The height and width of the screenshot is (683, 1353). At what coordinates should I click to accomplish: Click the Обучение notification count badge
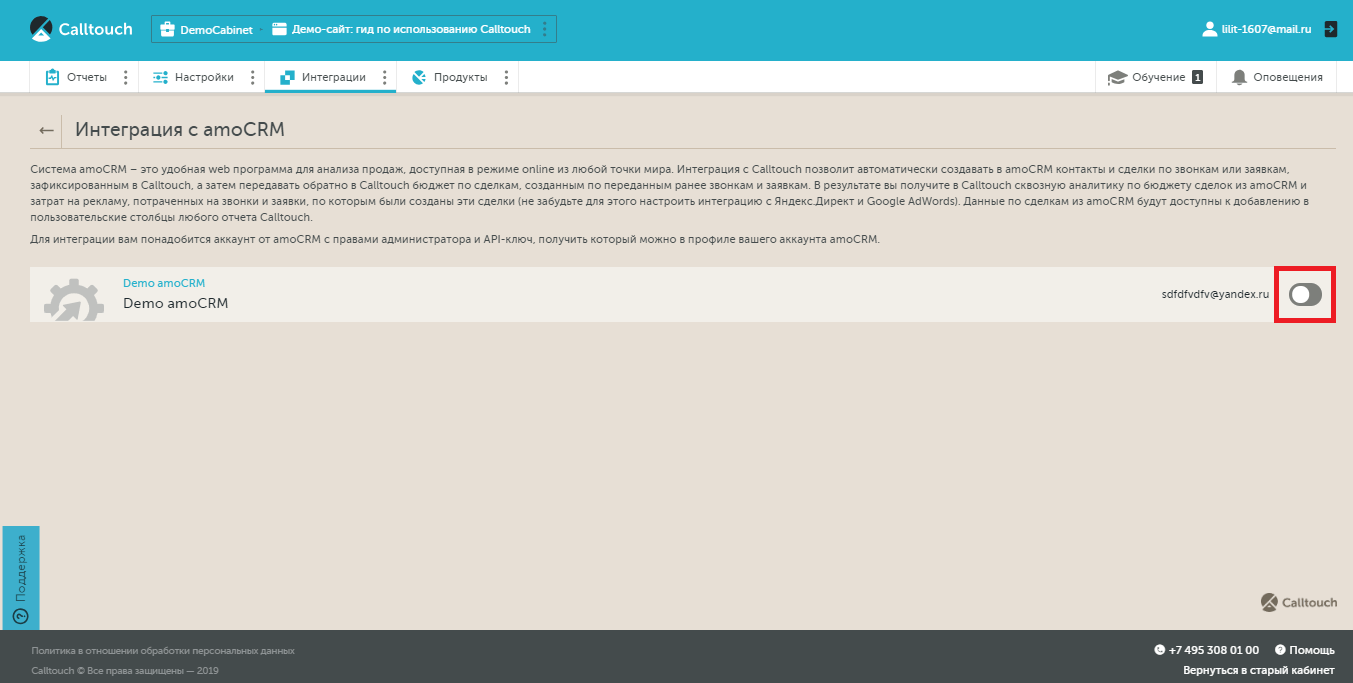[1197, 77]
